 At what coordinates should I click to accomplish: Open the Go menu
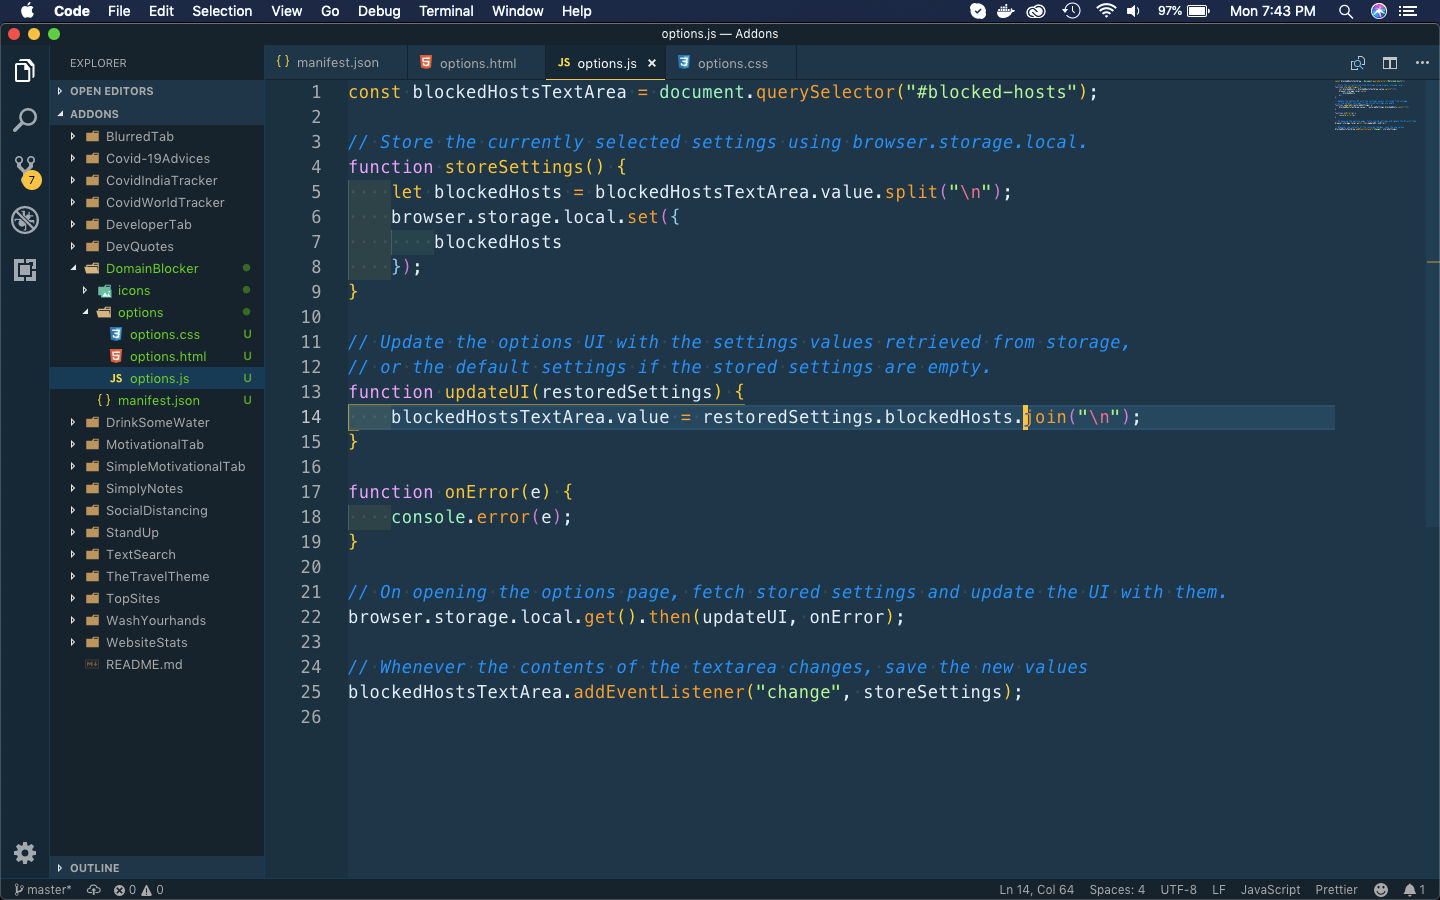tap(330, 11)
